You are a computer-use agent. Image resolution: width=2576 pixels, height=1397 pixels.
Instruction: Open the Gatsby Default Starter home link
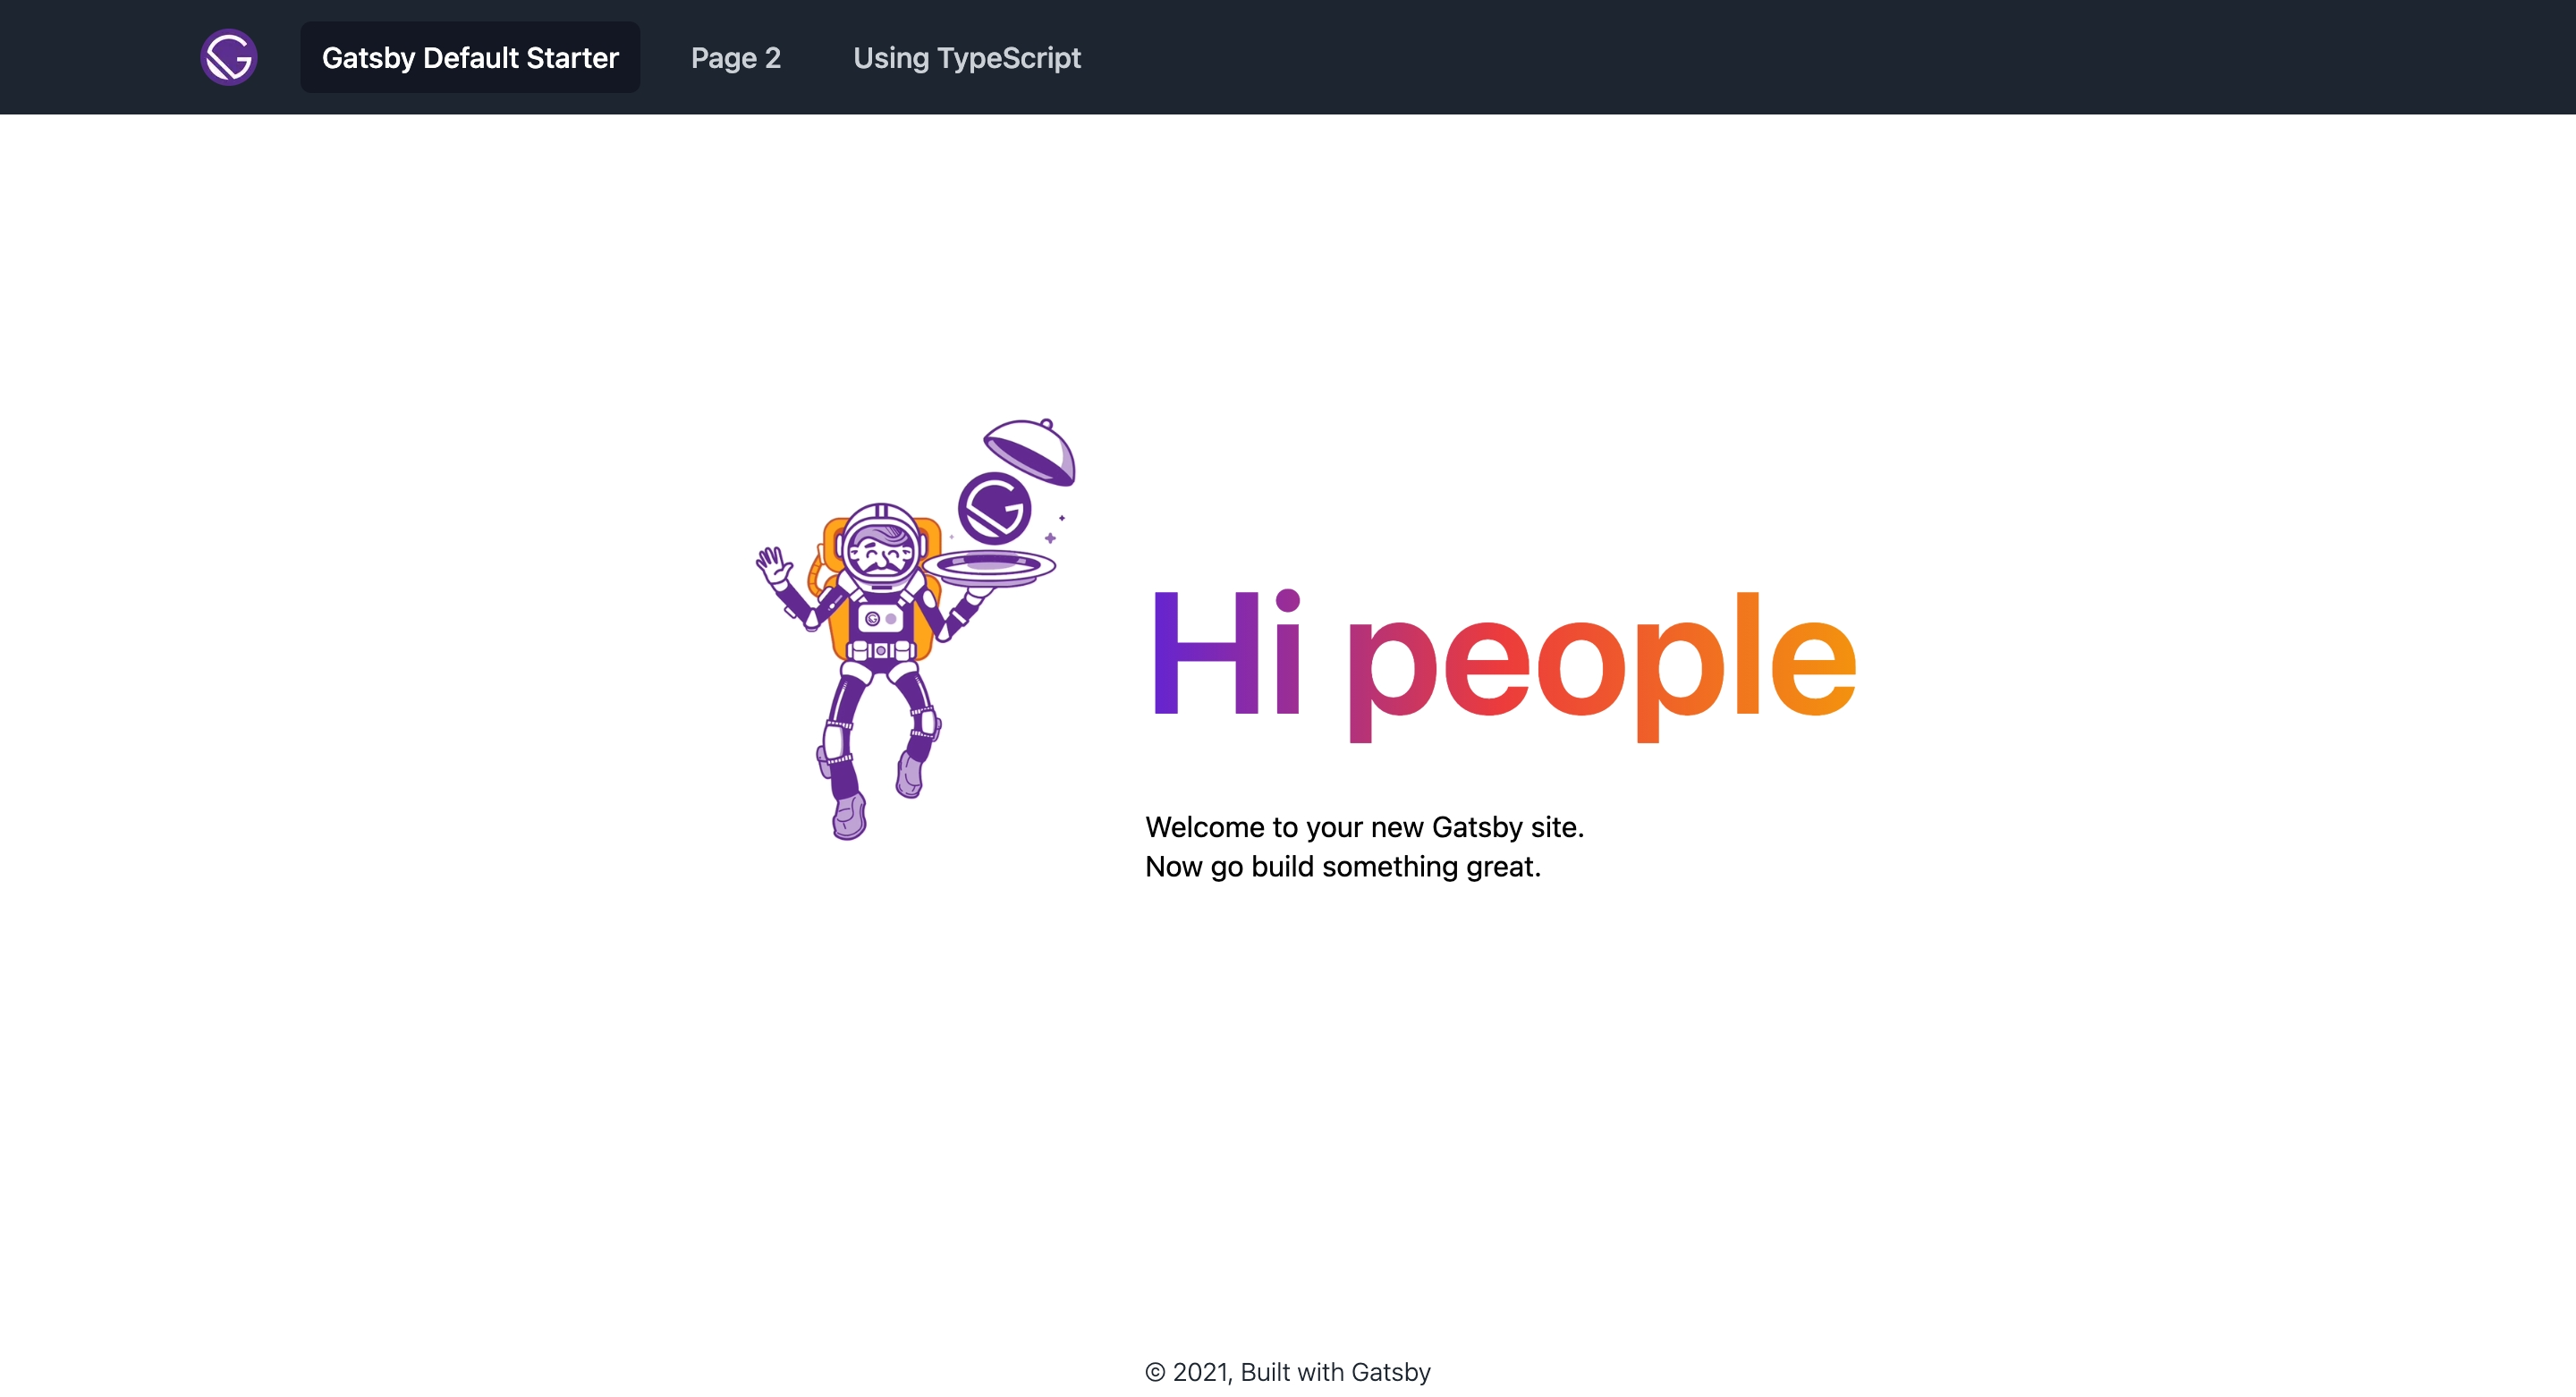[470, 57]
